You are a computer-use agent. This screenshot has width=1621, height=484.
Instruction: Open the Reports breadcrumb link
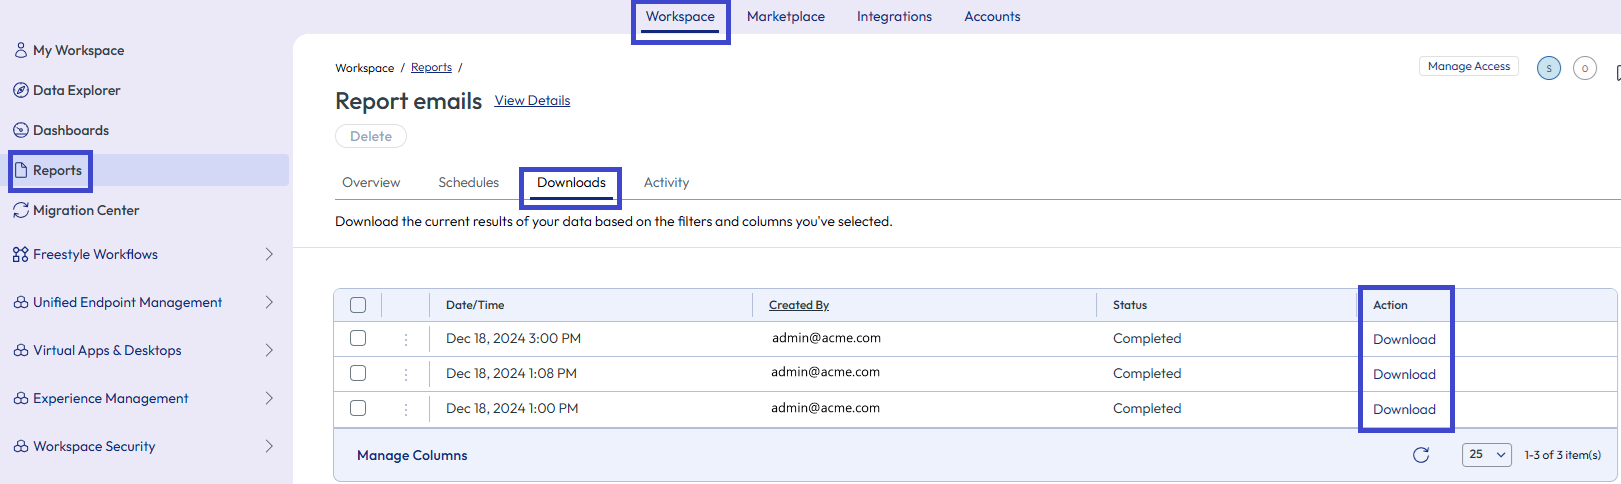[431, 68]
